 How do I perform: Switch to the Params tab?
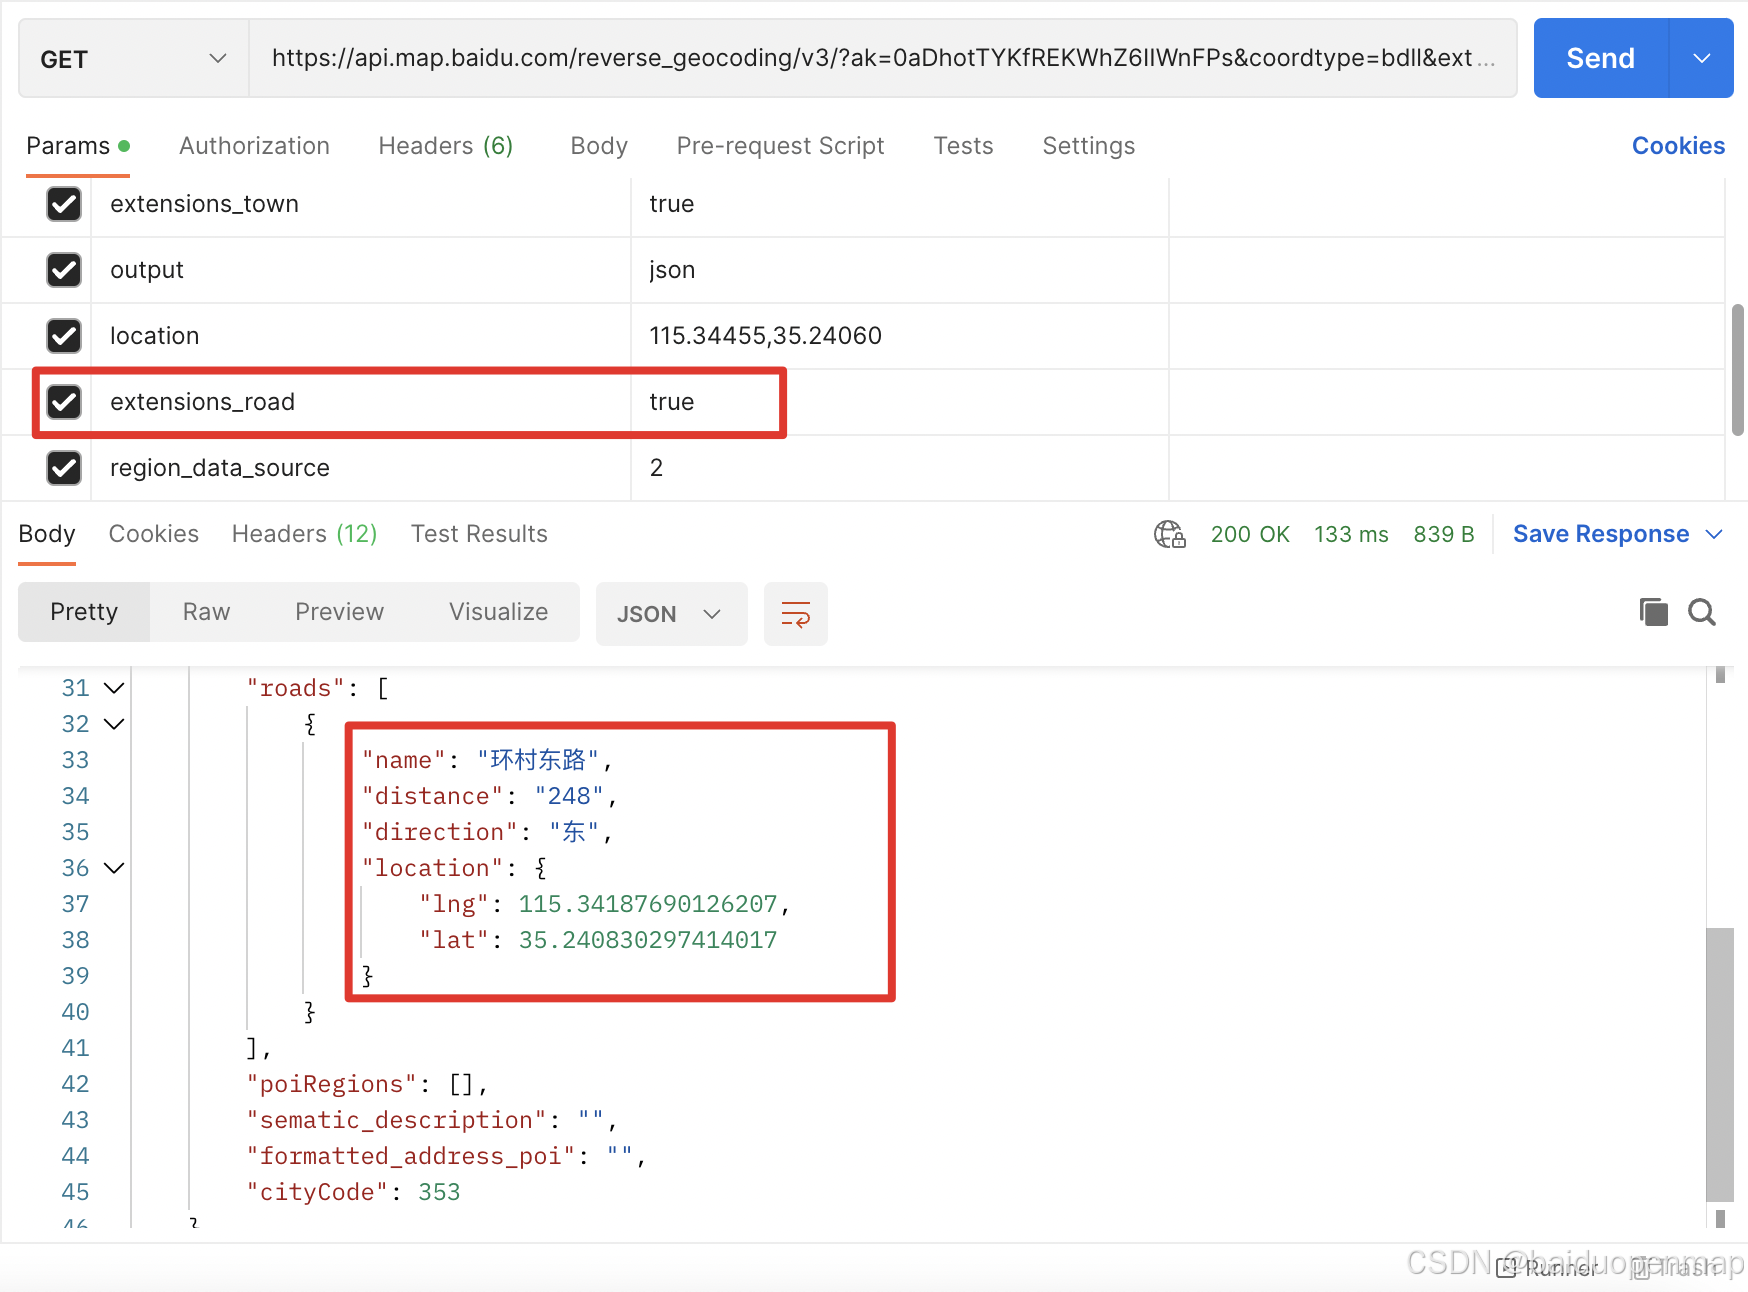77,146
